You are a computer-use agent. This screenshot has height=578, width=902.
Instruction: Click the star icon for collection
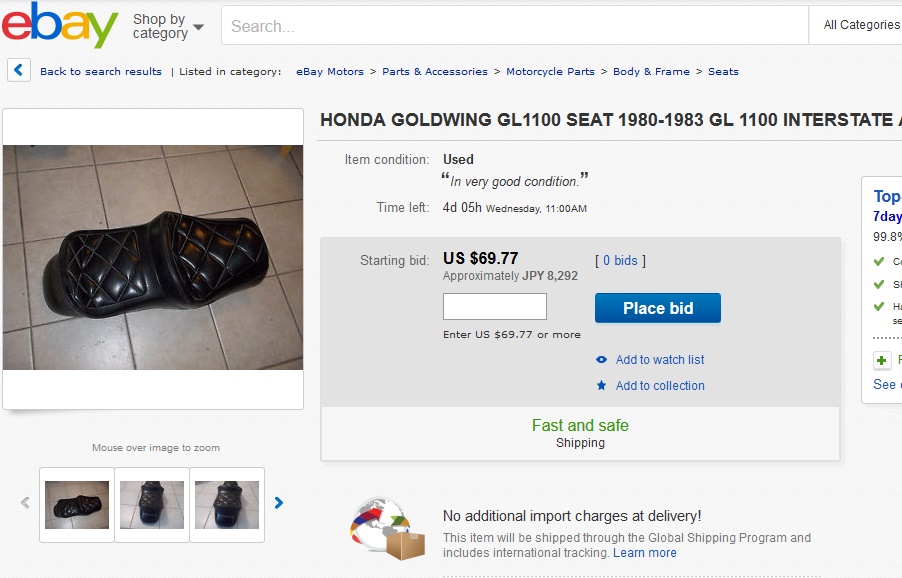coord(601,386)
